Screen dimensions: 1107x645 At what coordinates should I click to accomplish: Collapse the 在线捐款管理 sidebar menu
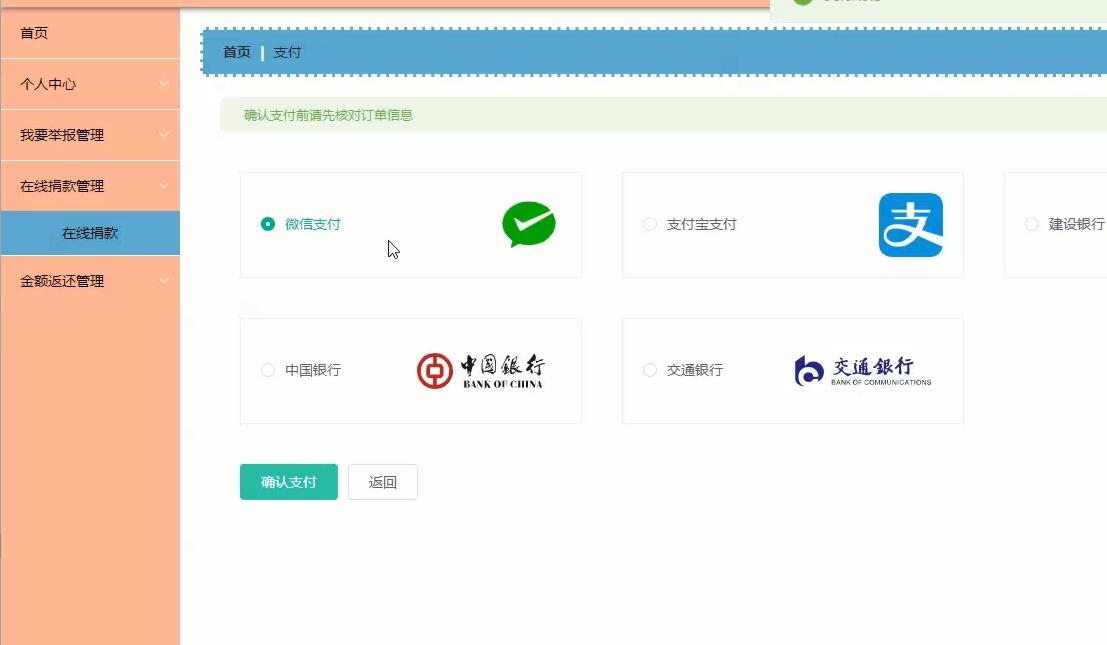coord(90,185)
